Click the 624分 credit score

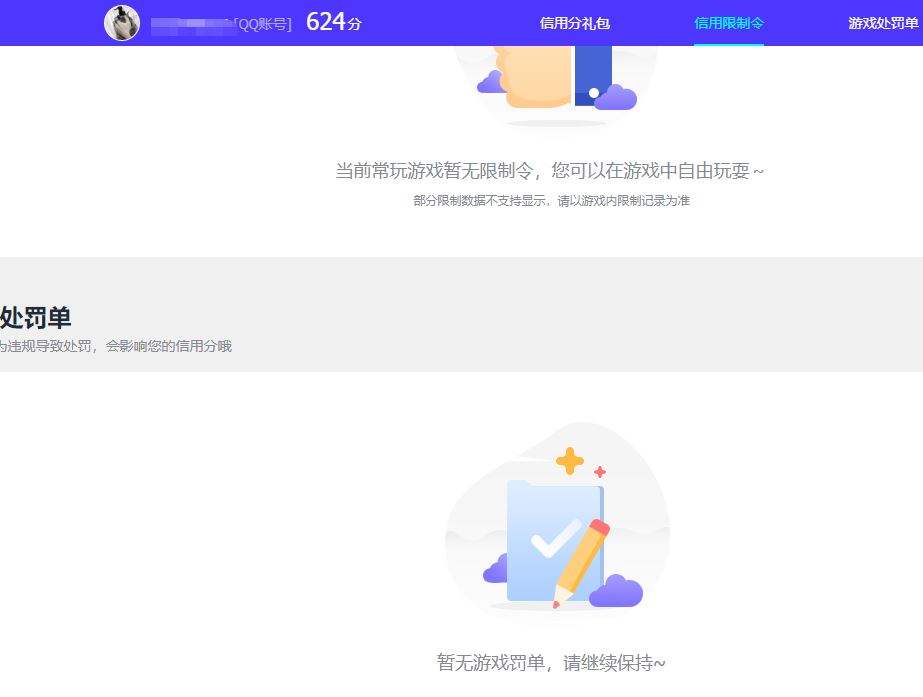tap(333, 23)
